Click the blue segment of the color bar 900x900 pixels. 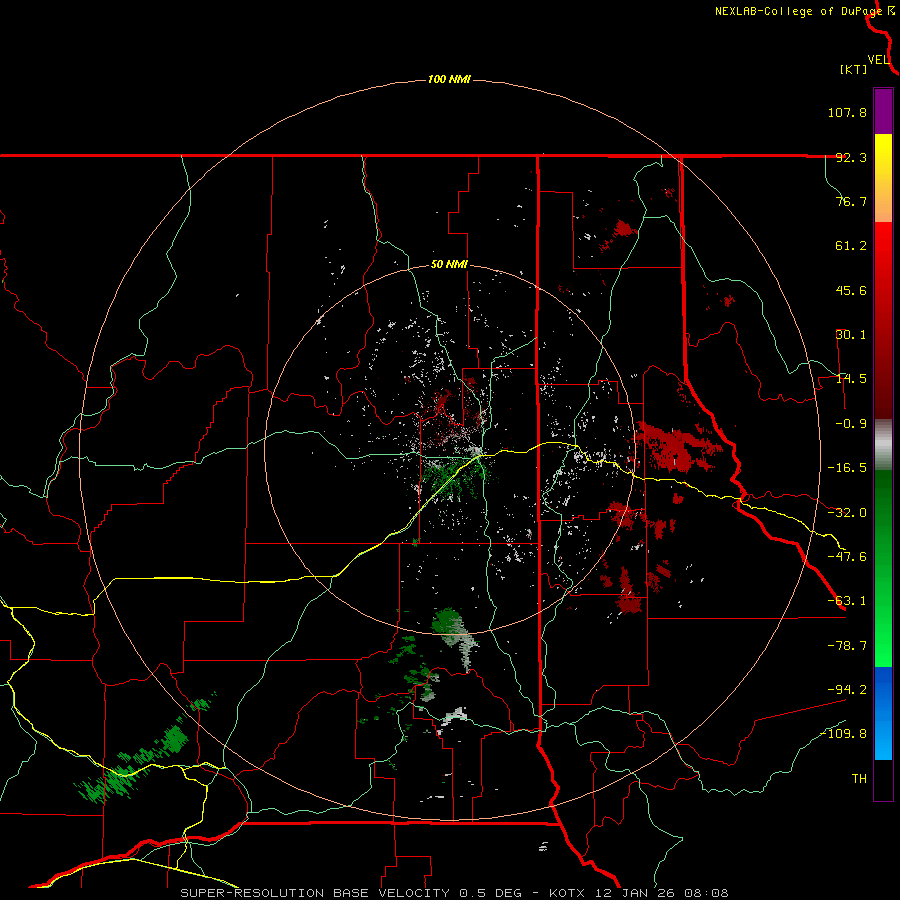(x=883, y=713)
